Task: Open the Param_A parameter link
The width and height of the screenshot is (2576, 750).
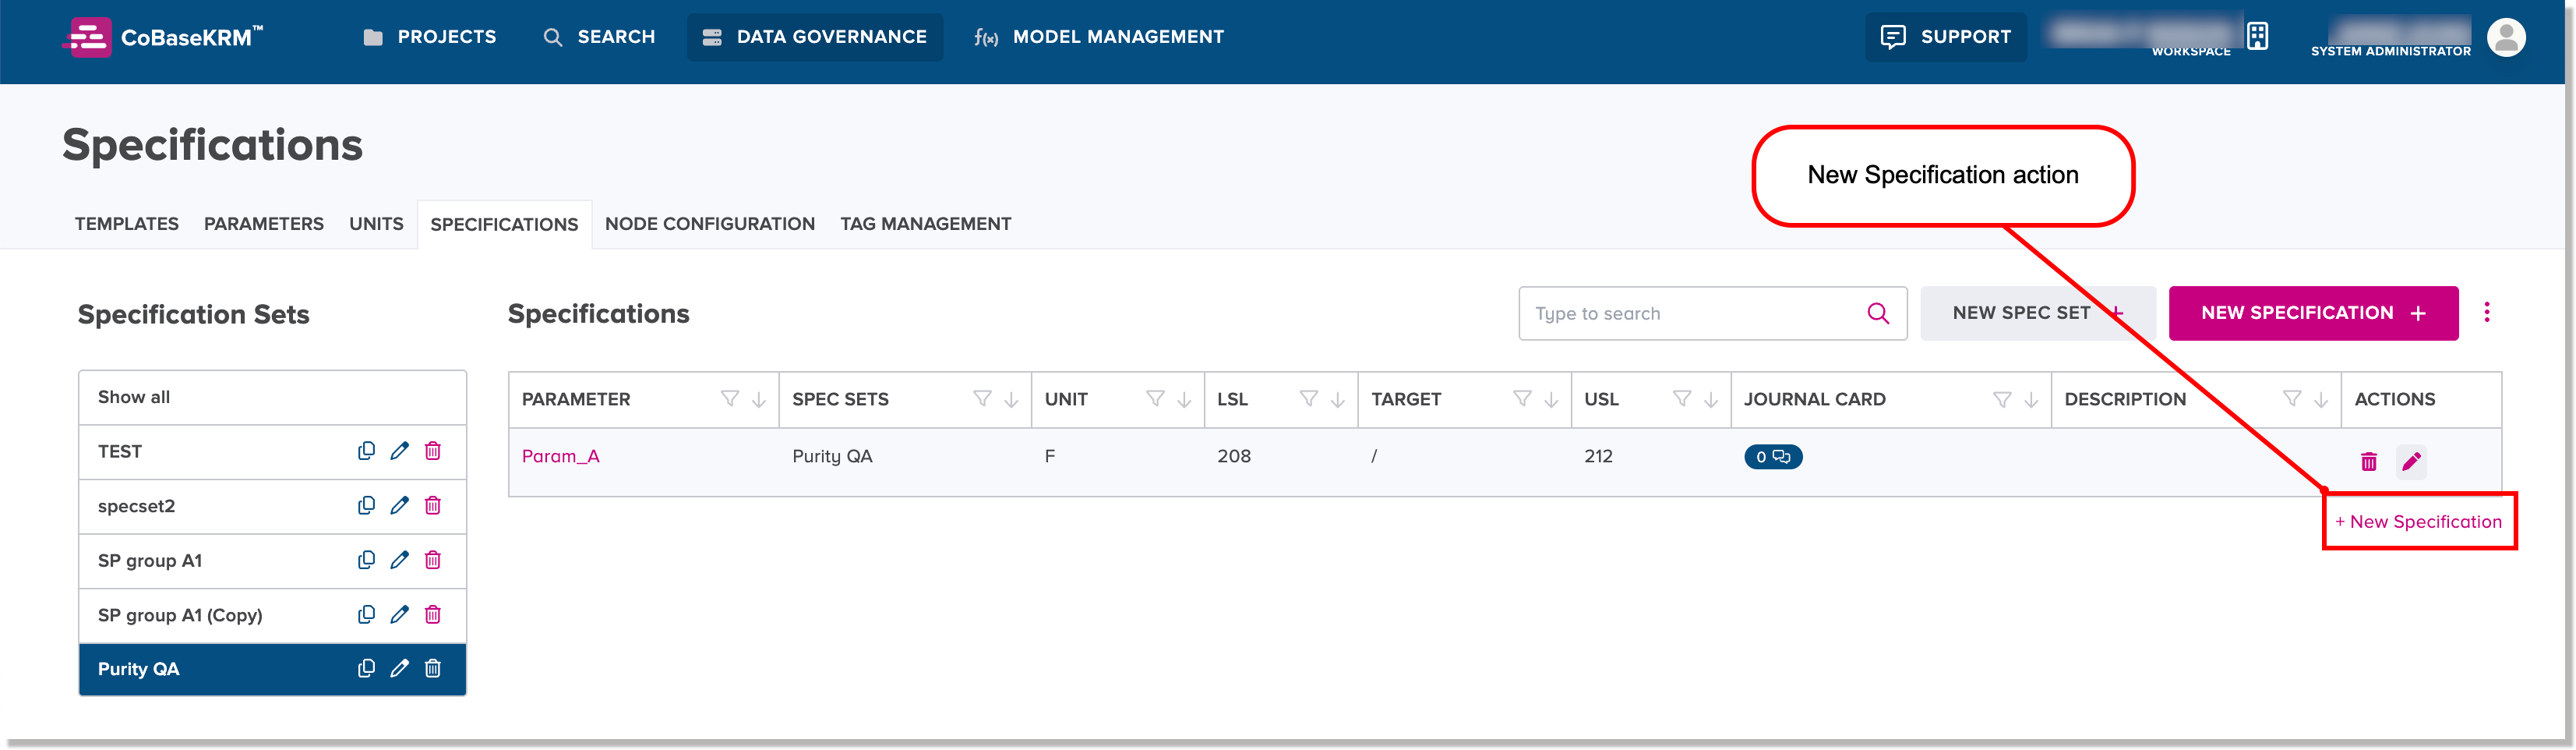Action: [x=560, y=456]
